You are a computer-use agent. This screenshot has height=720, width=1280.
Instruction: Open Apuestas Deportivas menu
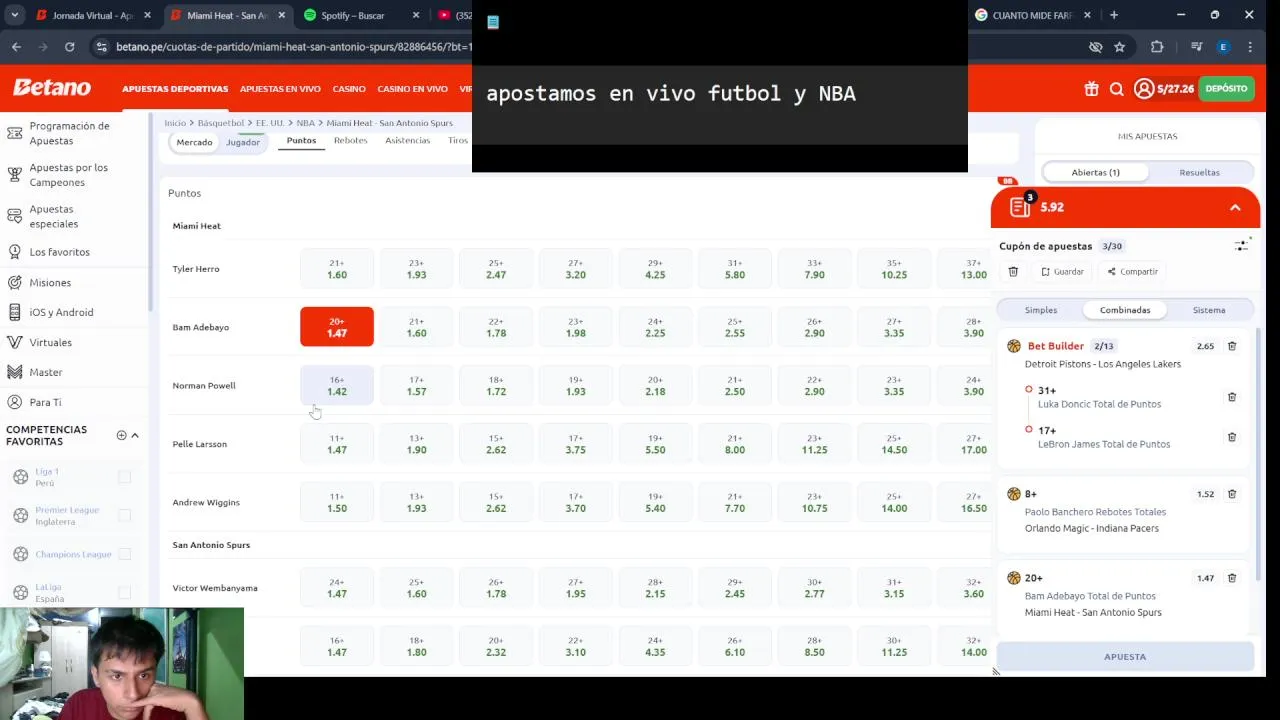point(175,89)
